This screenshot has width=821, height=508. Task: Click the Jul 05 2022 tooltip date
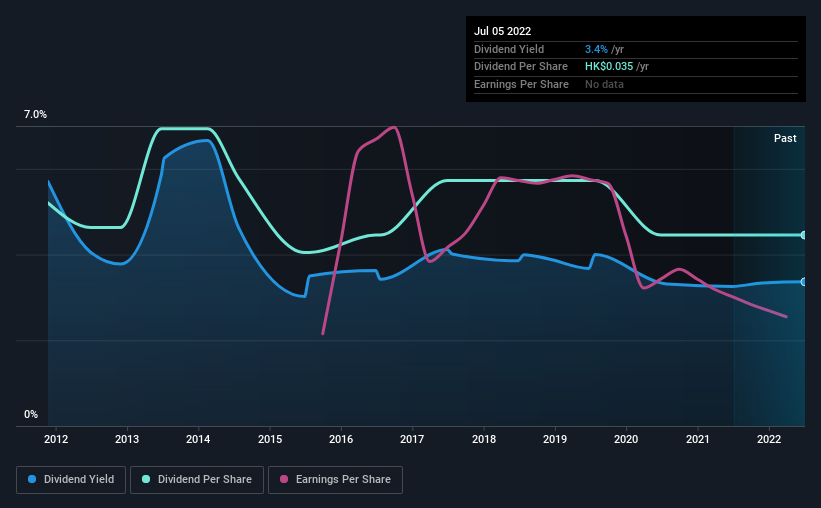click(x=502, y=31)
